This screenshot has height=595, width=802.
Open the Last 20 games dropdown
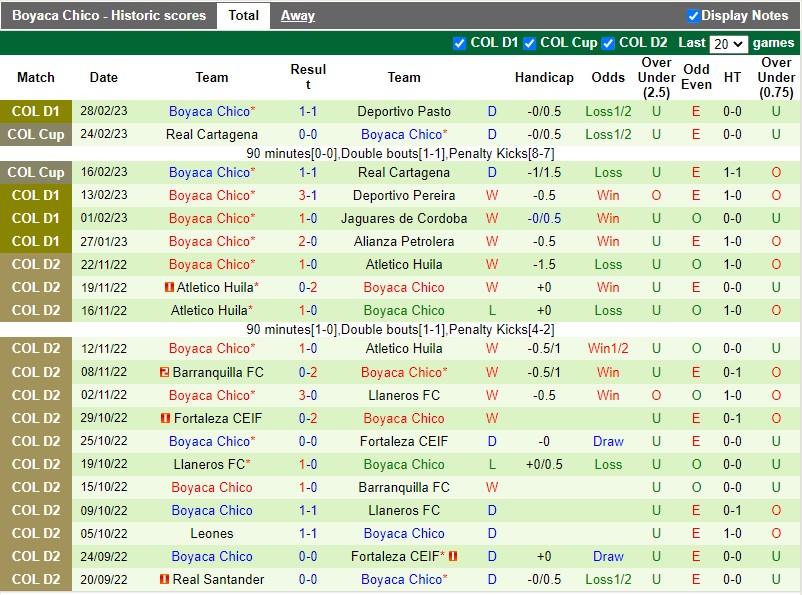tap(728, 44)
